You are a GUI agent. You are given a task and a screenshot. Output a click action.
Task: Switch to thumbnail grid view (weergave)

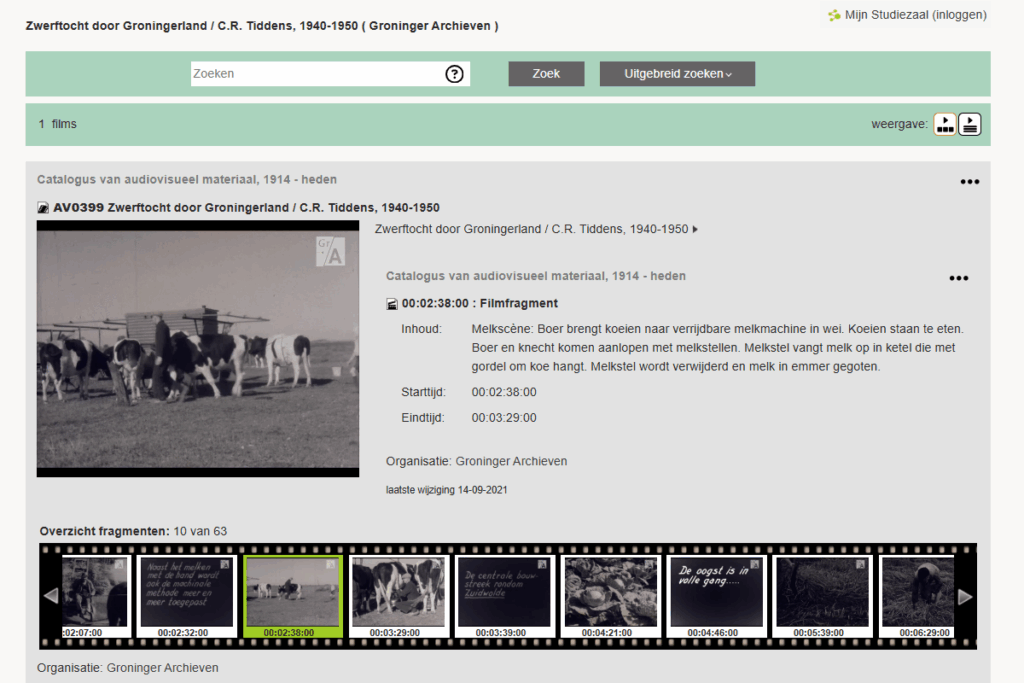[945, 124]
